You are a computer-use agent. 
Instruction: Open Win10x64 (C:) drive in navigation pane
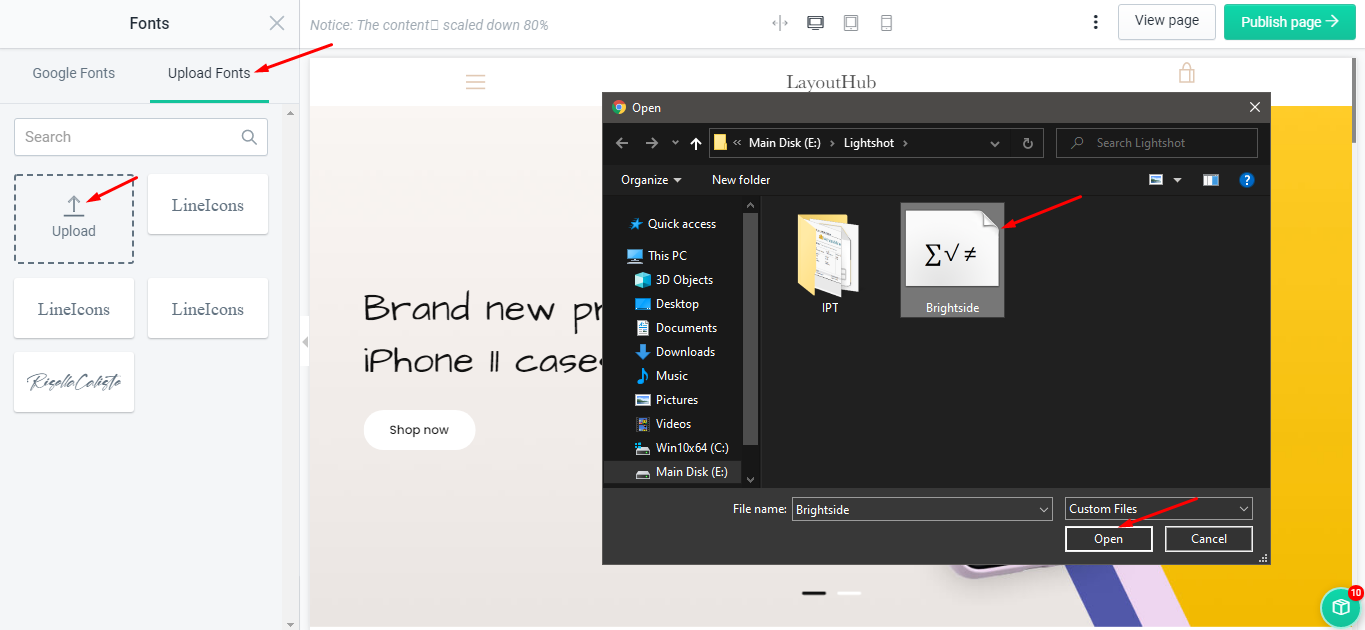point(682,448)
